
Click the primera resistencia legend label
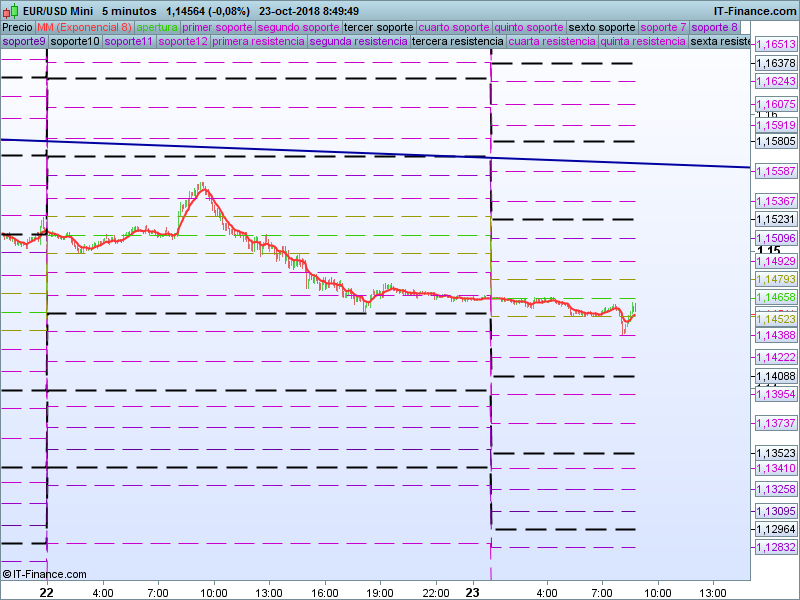coord(259,42)
